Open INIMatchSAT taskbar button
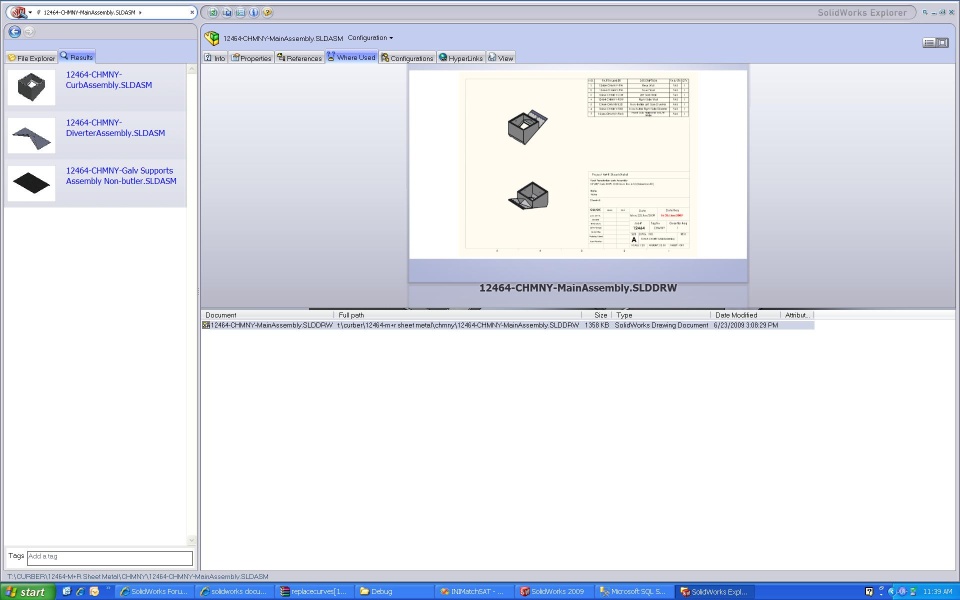 coord(473,591)
